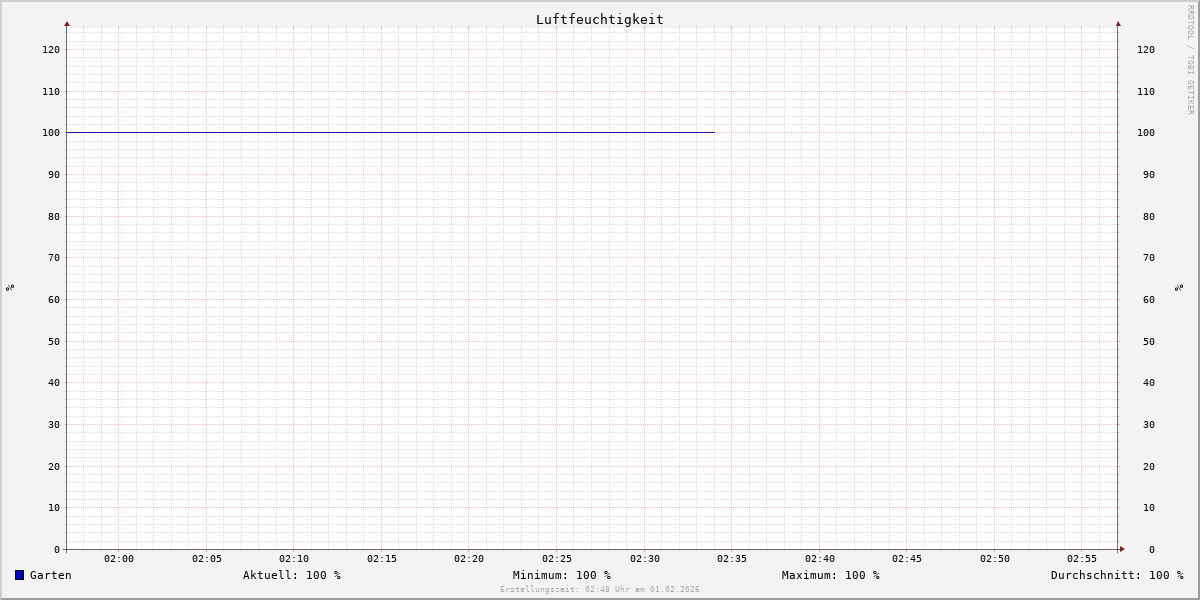Click the right end of blue humidity line
This screenshot has height=600, width=1200.
point(714,132)
